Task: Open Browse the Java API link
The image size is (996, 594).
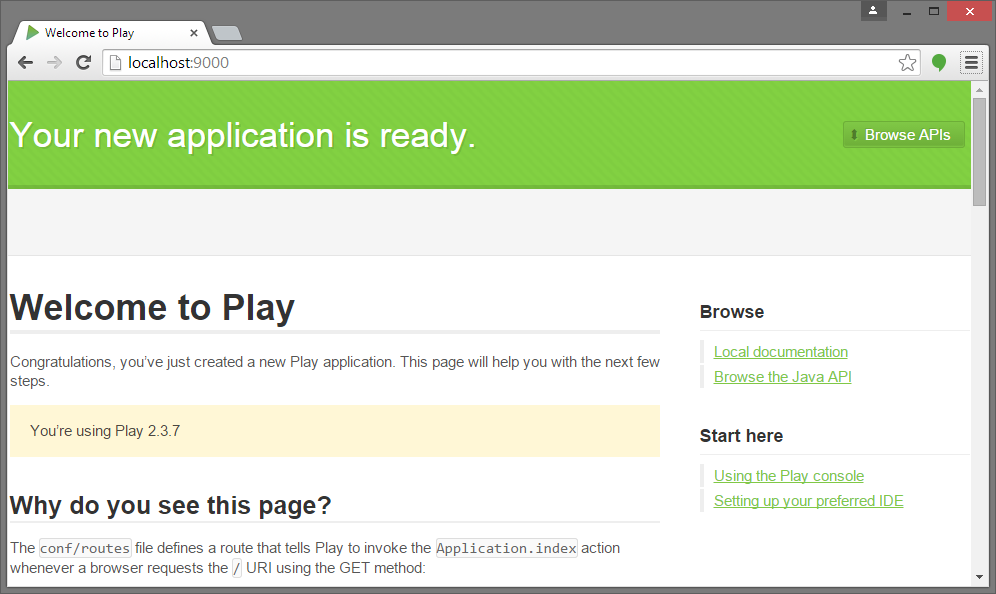Action: point(783,377)
